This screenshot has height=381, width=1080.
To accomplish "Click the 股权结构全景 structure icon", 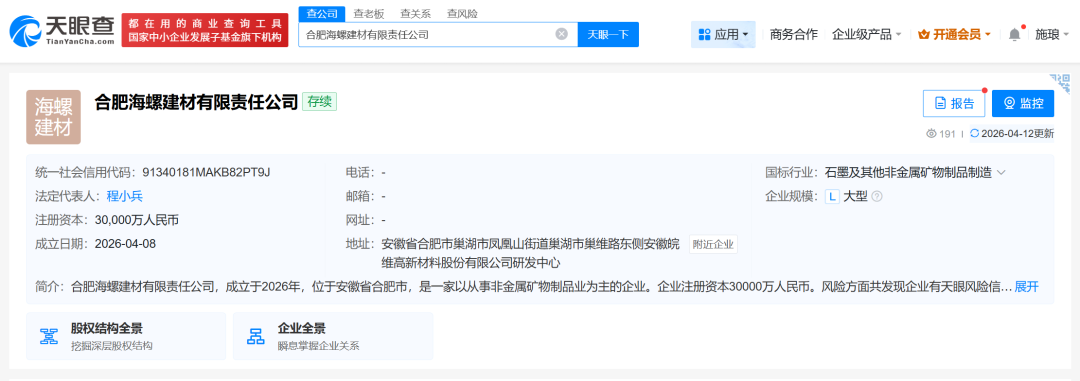I will (x=49, y=336).
